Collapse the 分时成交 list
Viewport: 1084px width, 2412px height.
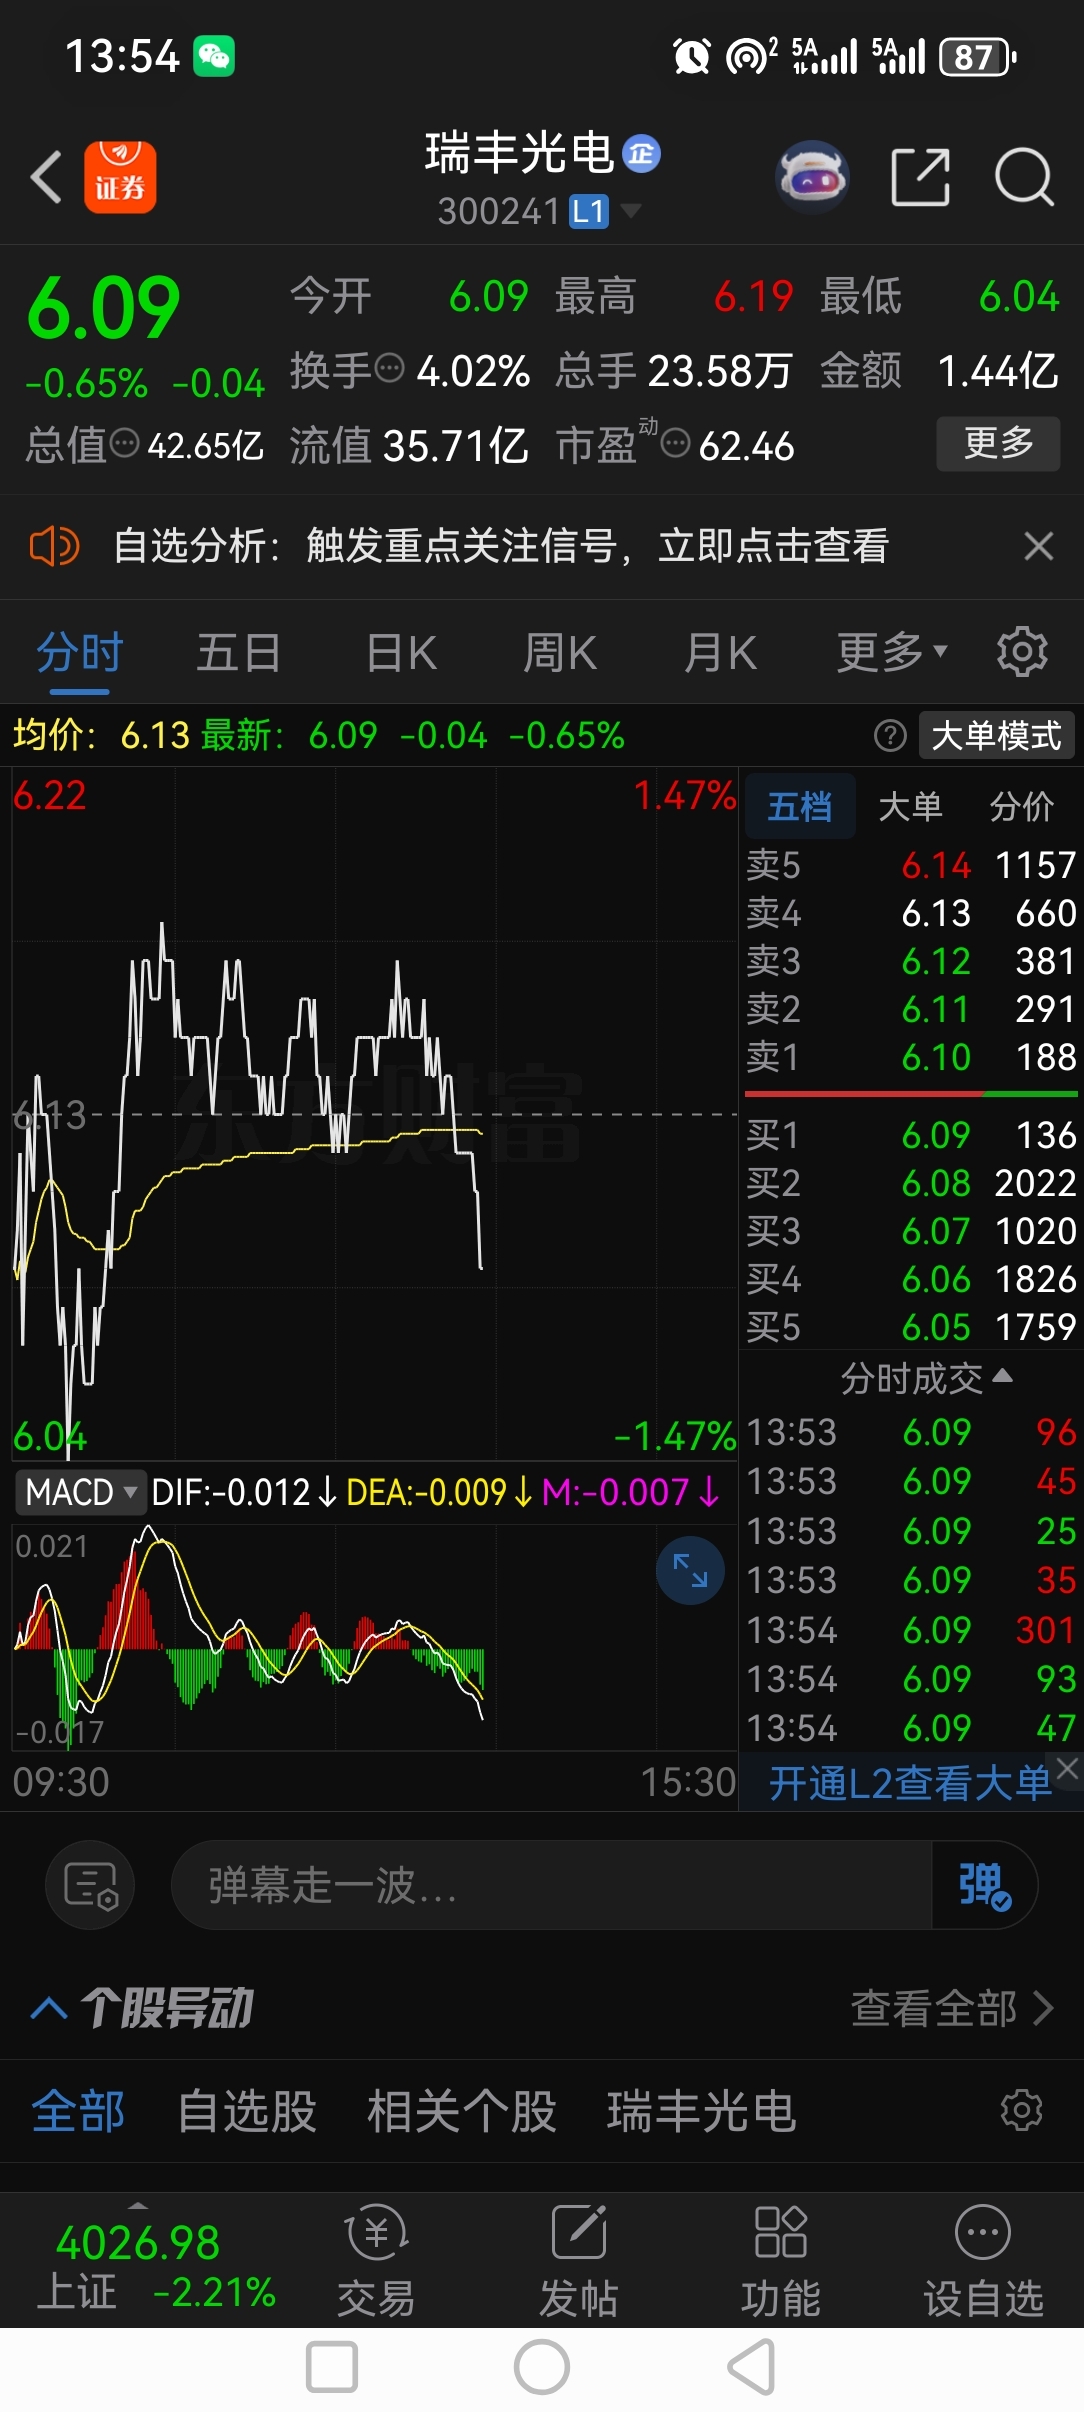point(926,1378)
